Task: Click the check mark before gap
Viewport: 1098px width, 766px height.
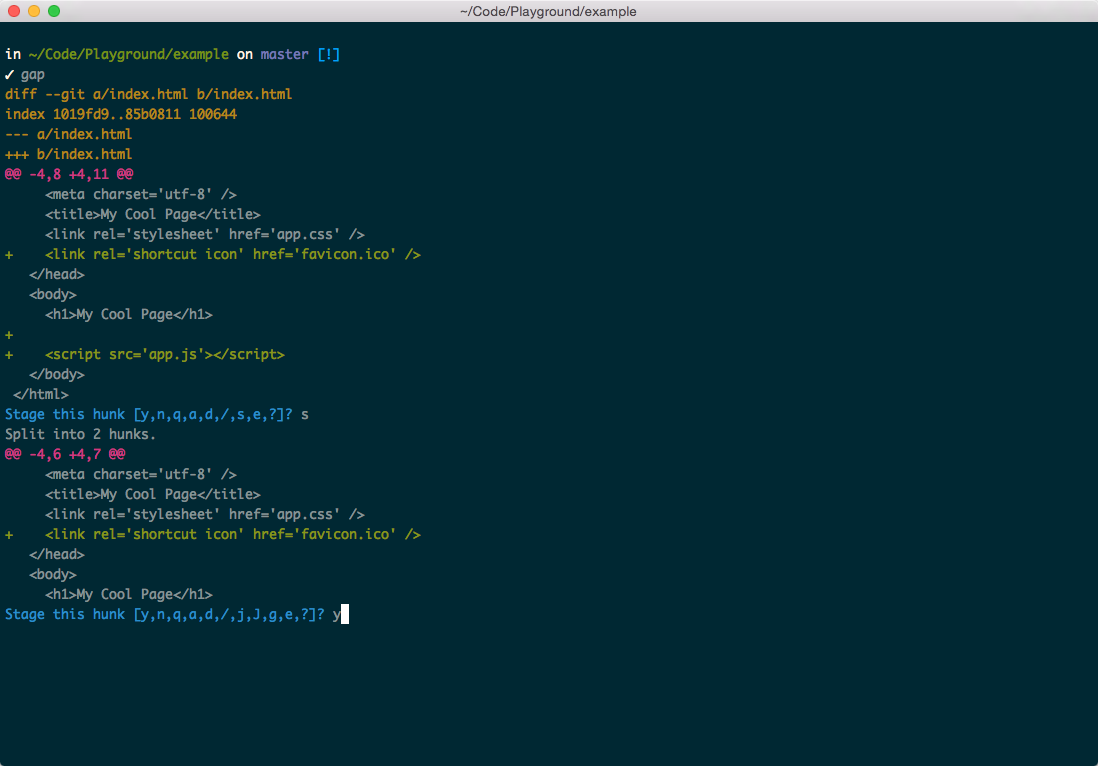Action: [10, 74]
